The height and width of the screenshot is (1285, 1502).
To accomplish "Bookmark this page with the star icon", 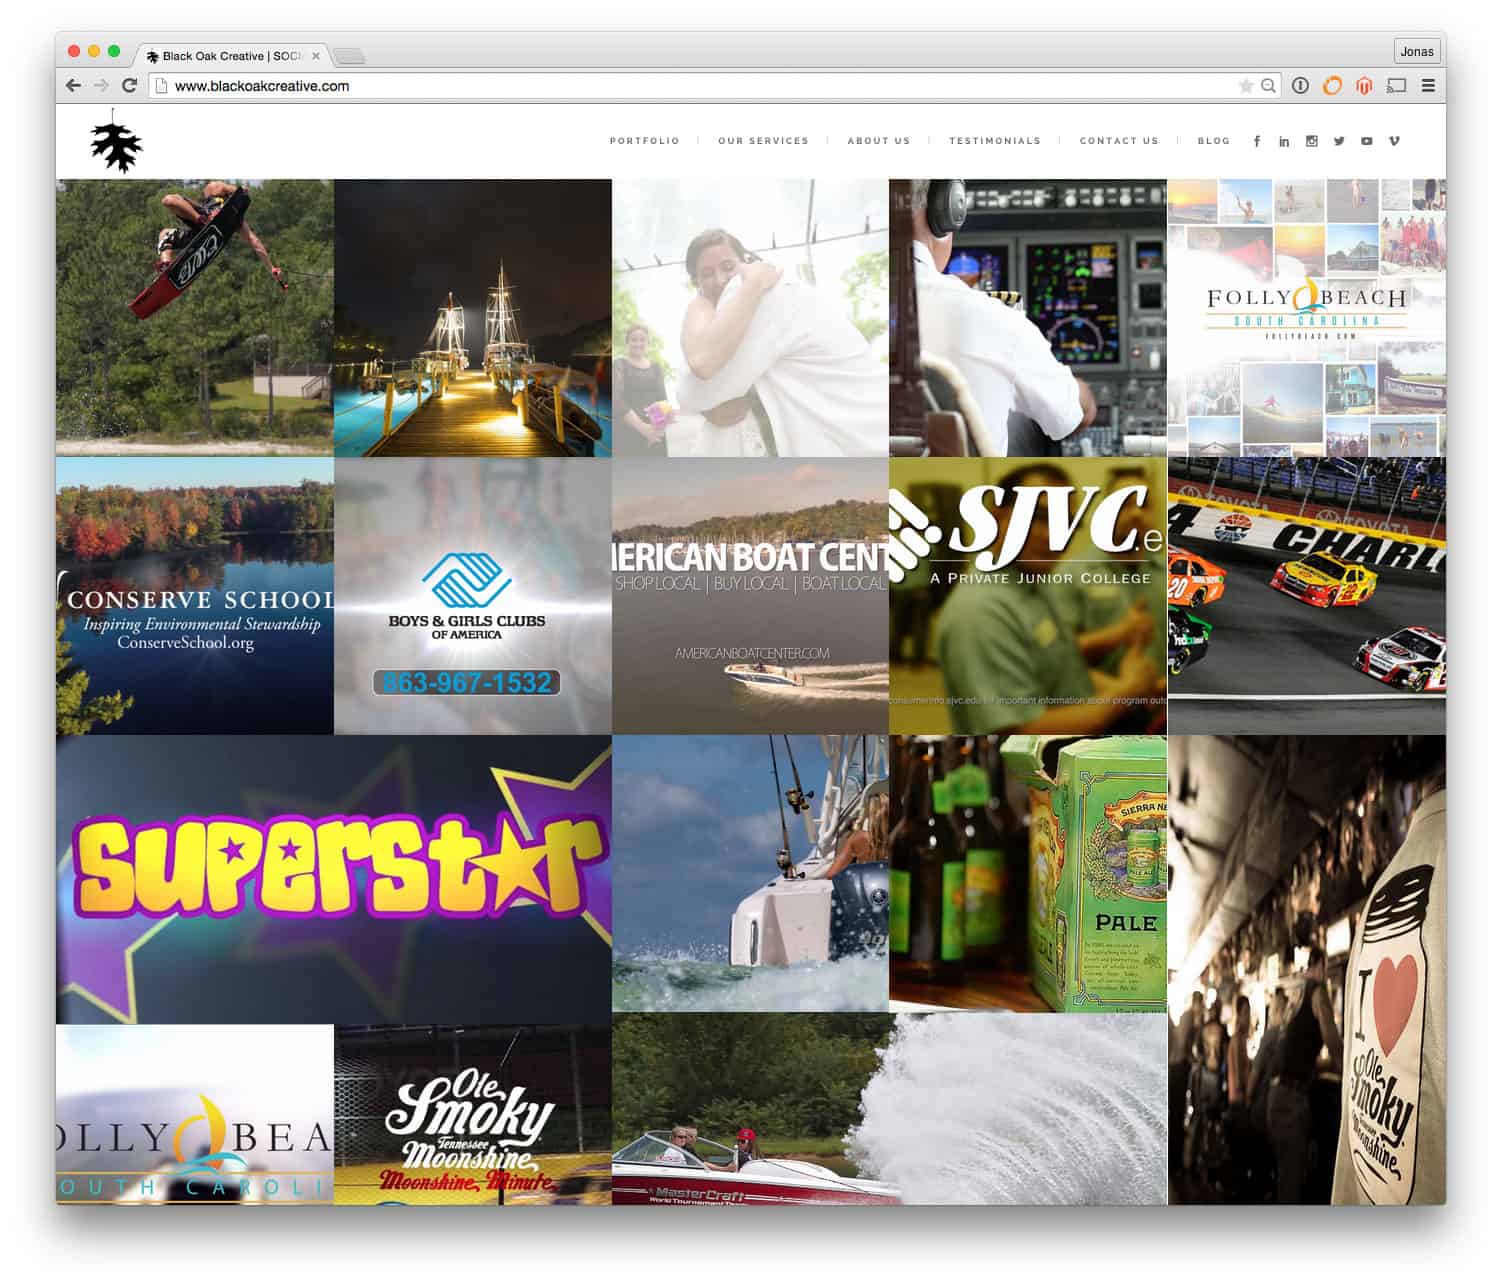I will 1246,86.
